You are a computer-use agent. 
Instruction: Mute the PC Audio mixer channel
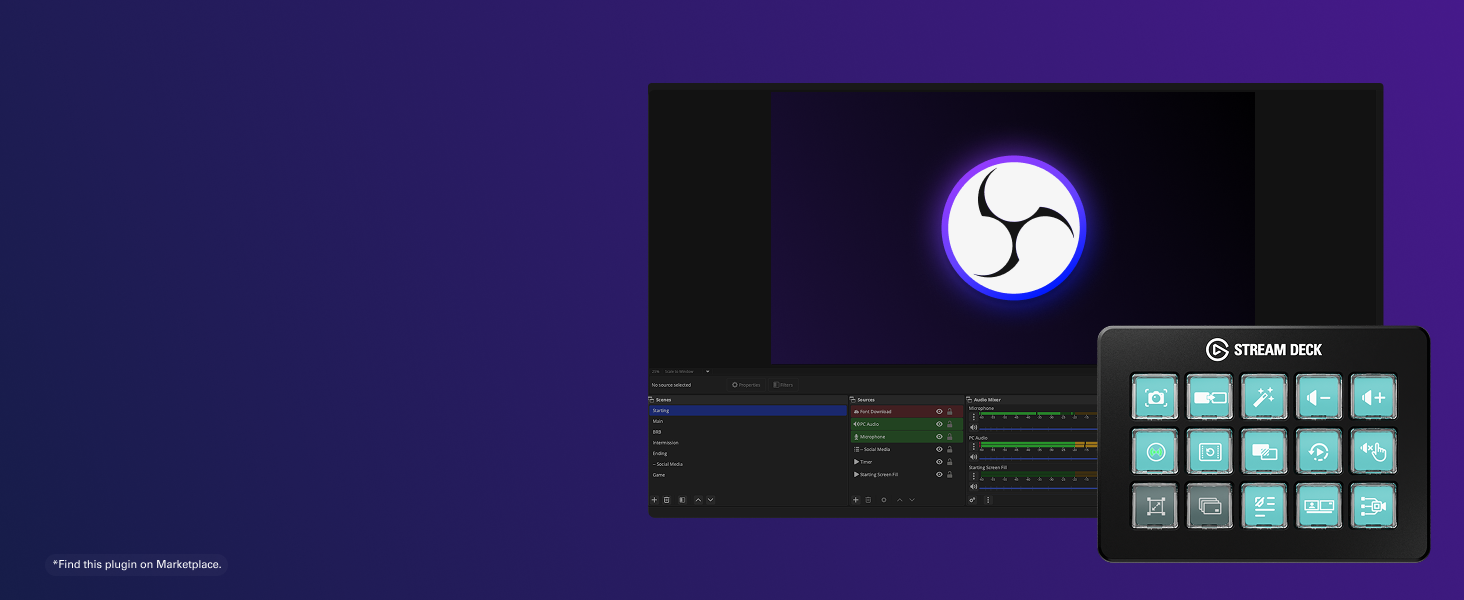pyautogui.click(x=974, y=457)
